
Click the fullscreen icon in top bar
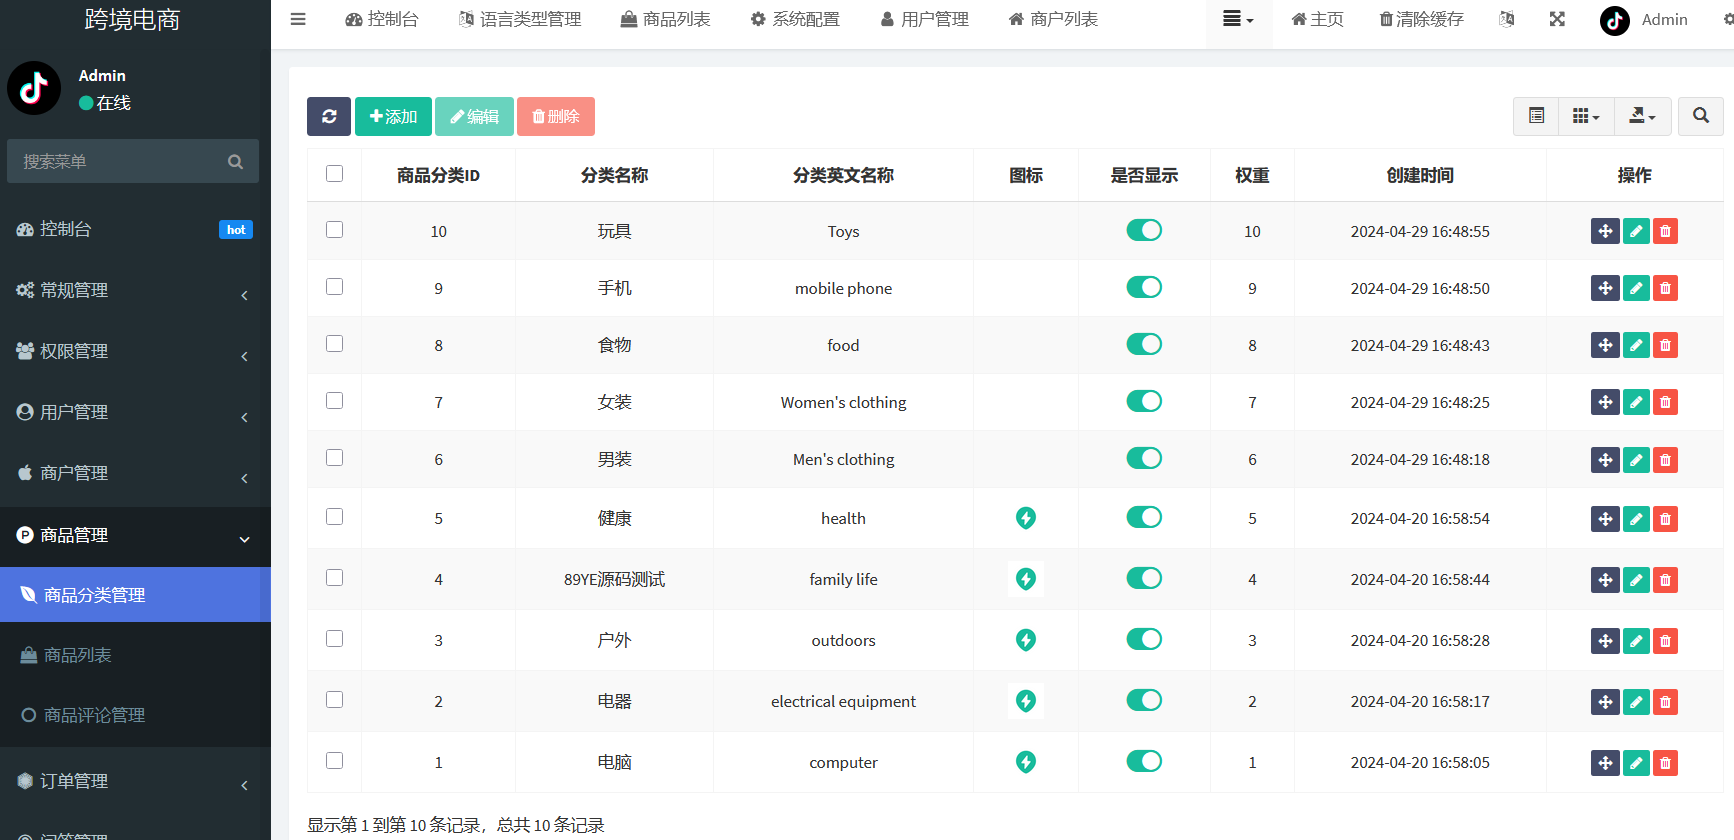click(1557, 19)
